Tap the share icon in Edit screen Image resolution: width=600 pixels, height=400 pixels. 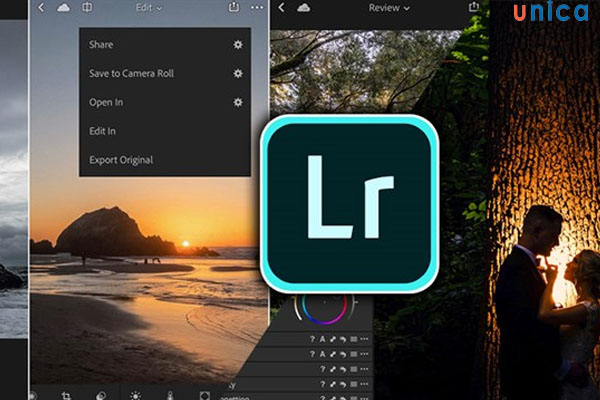click(234, 7)
